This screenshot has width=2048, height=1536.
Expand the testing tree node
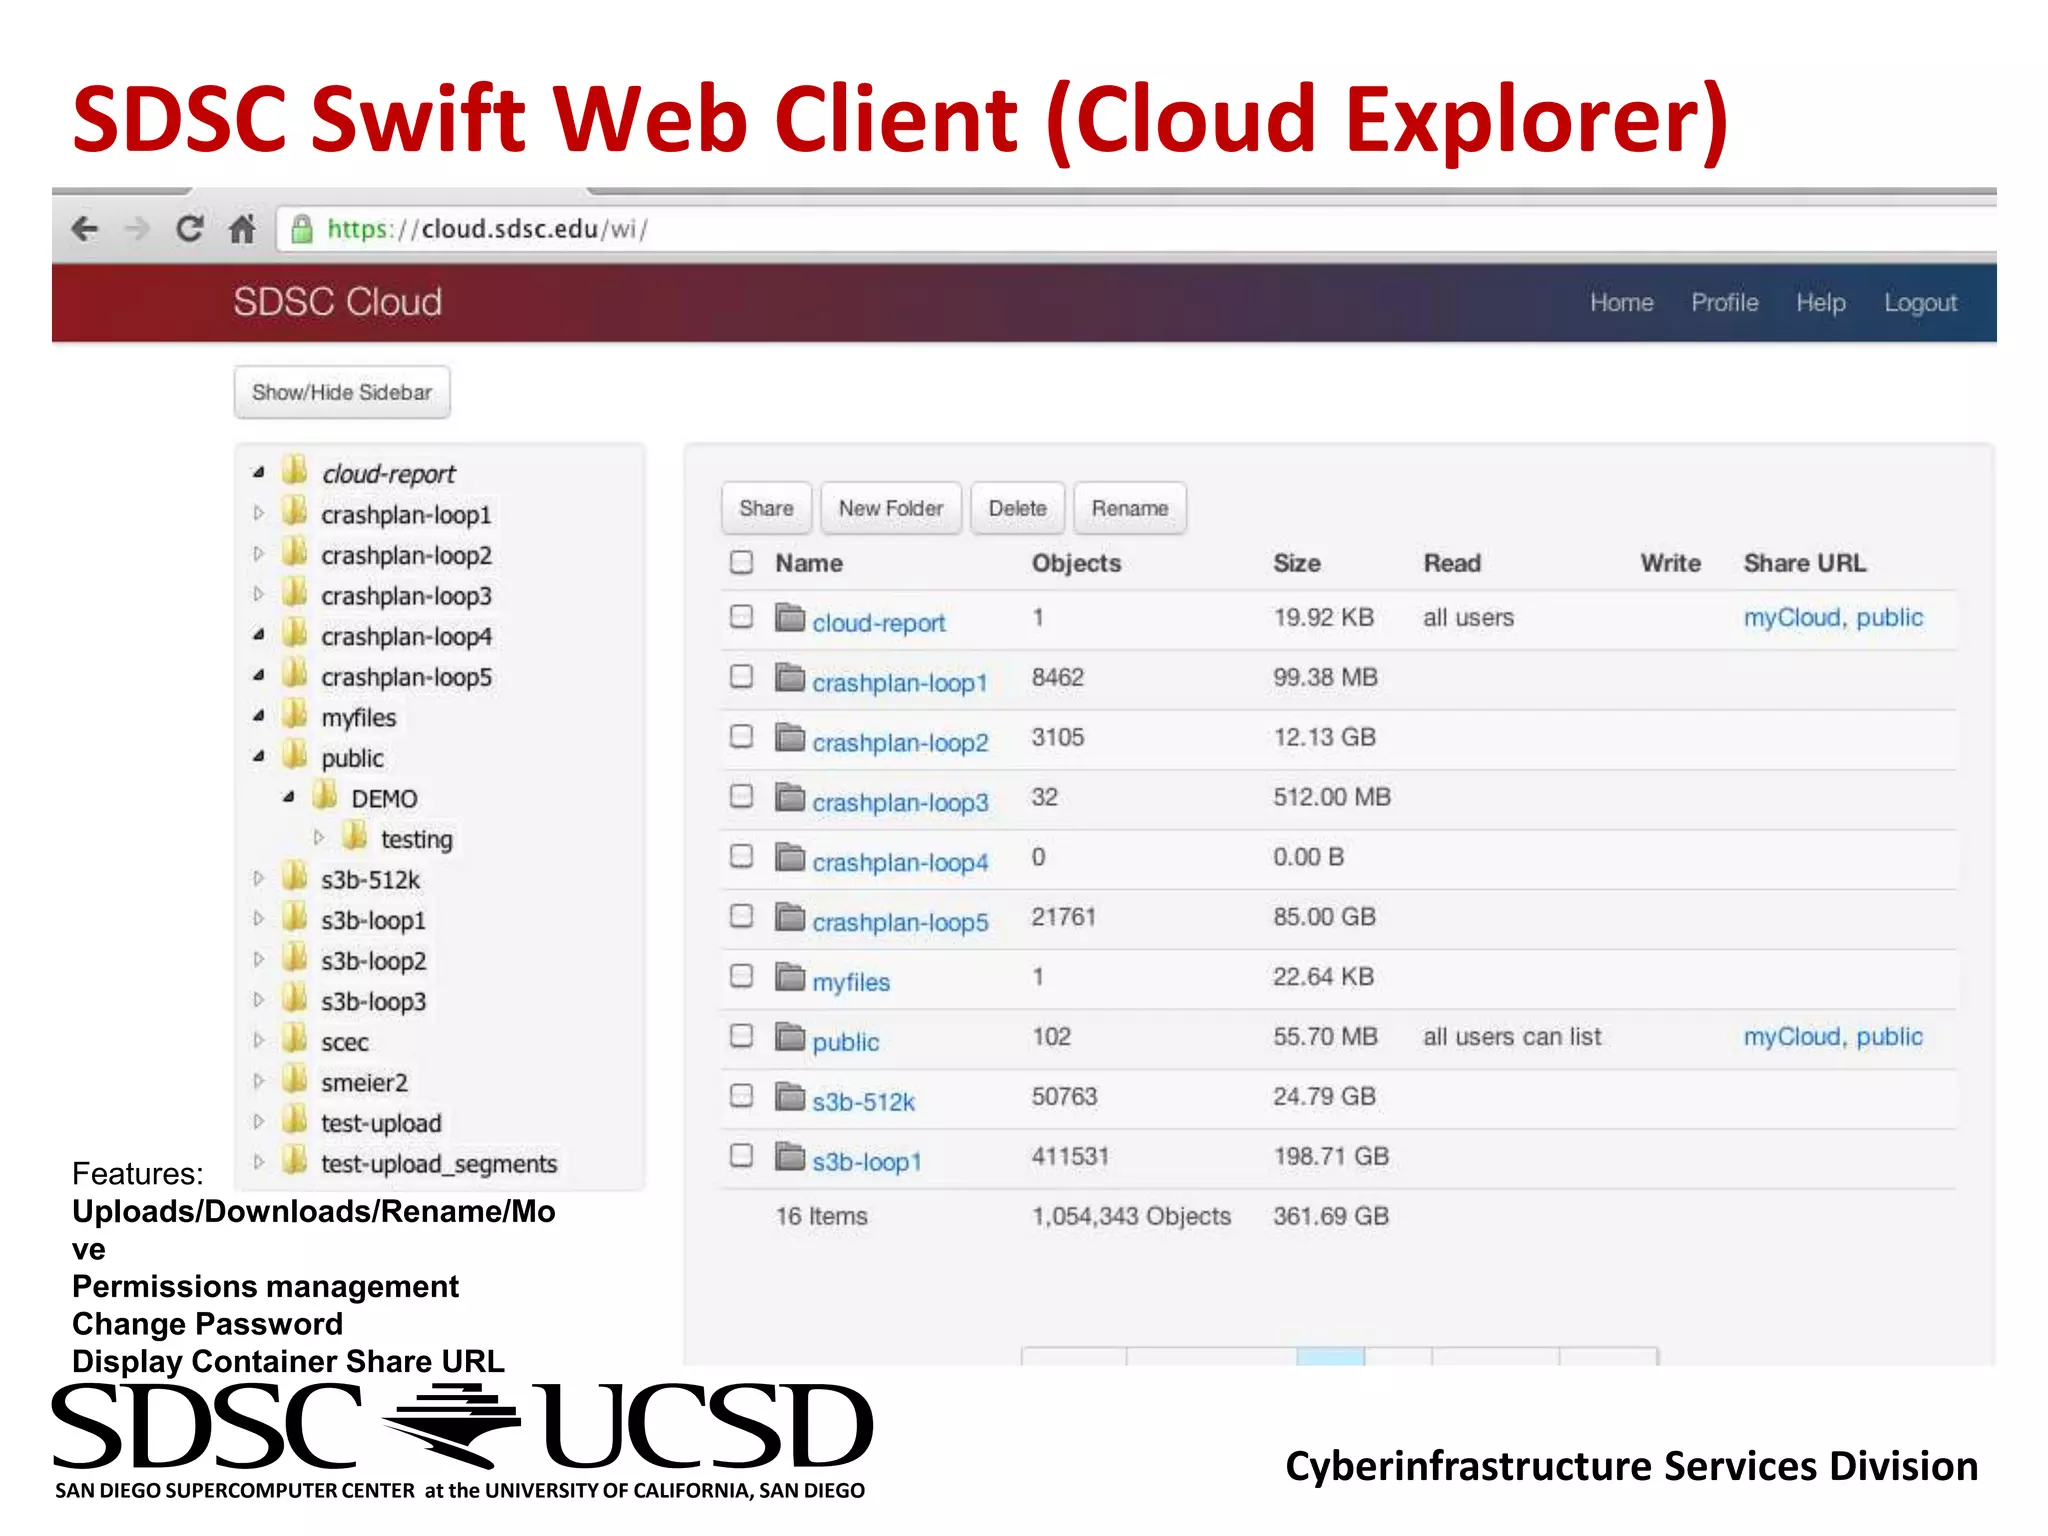click(x=319, y=837)
